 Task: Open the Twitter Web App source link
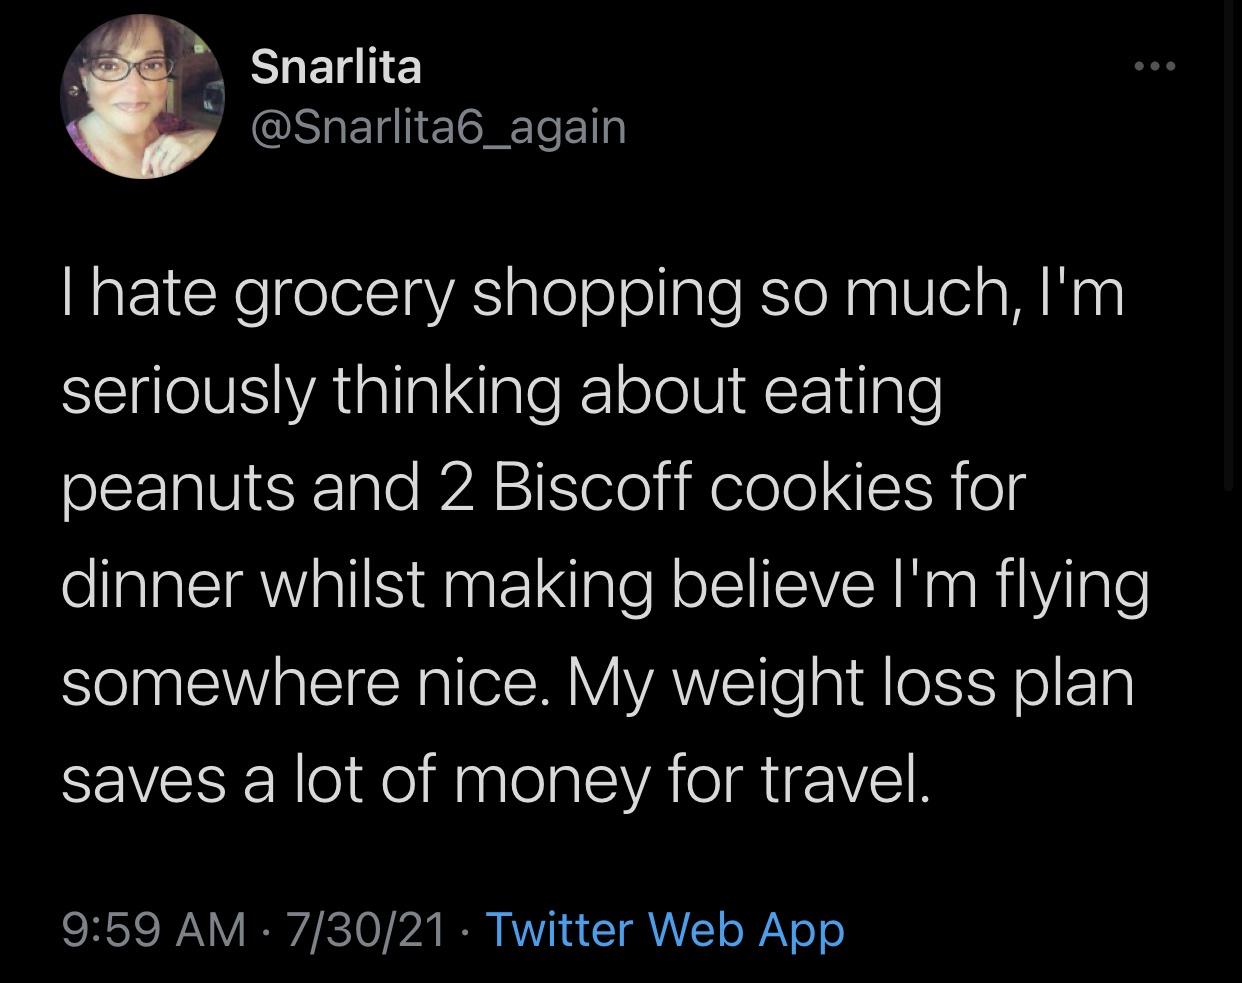pyautogui.click(x=665, y=929)
